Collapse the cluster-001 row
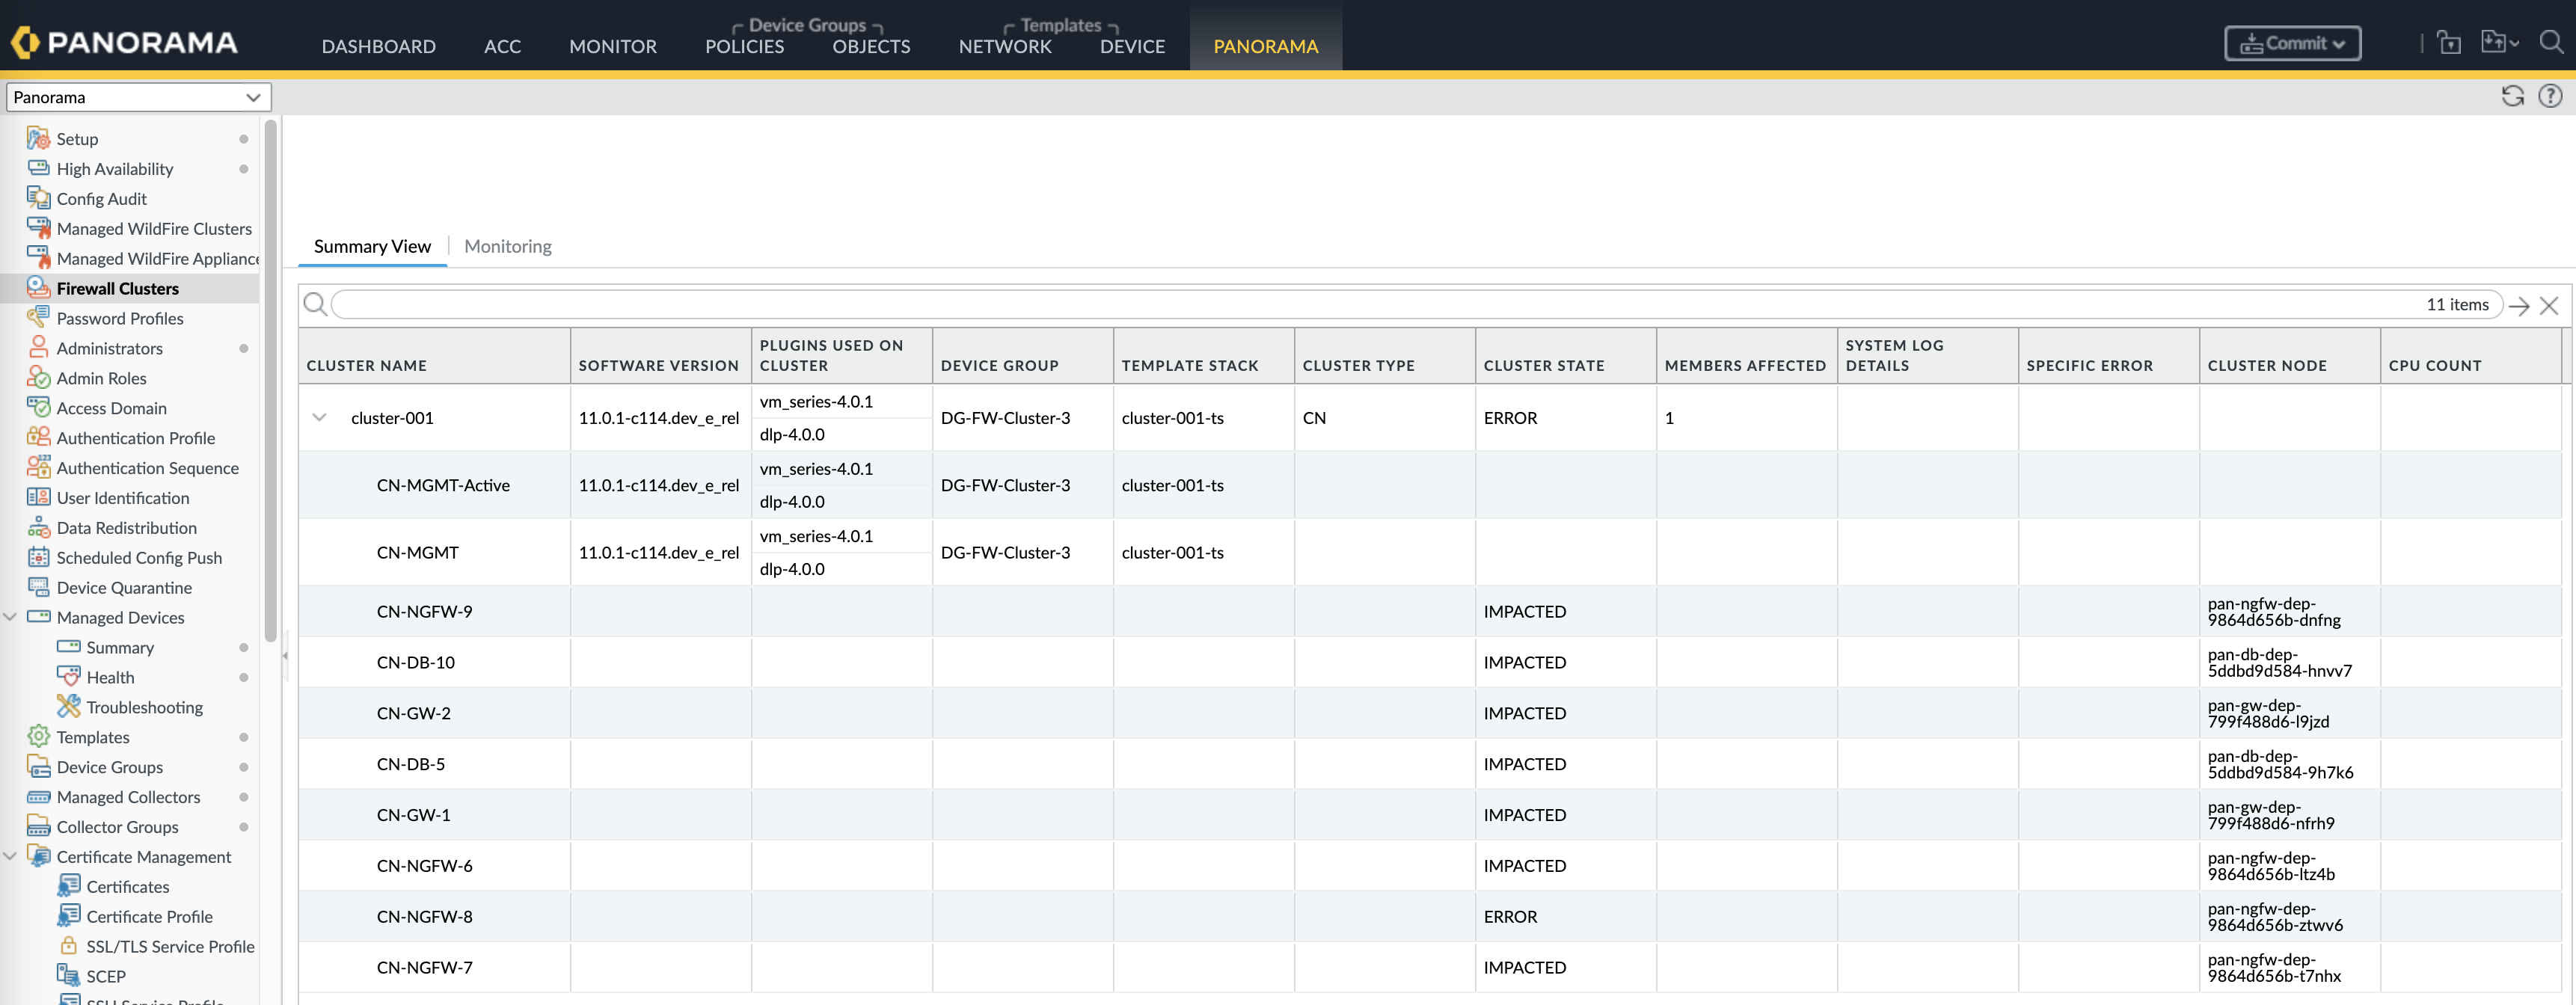This screenshot has height=1005, width=2576. coord(319,418)
